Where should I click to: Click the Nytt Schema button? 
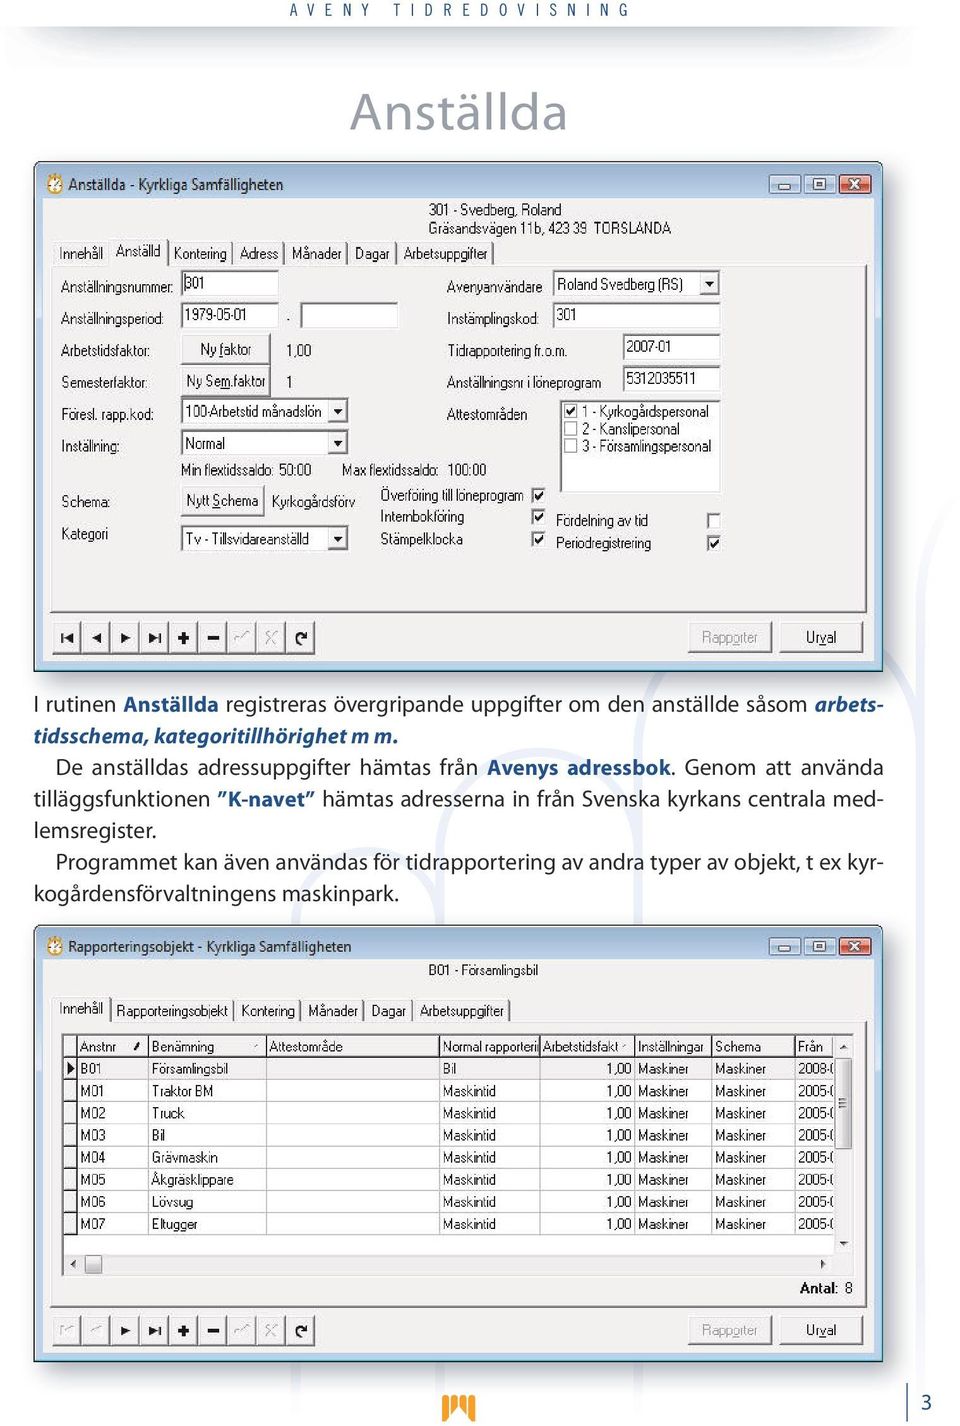point(222,501)
